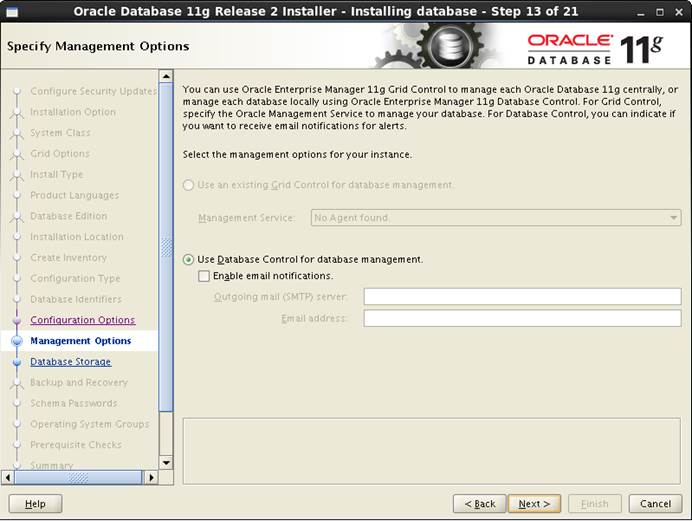
Task: Click the Backup and Recovery step
Action: point(79,382)
